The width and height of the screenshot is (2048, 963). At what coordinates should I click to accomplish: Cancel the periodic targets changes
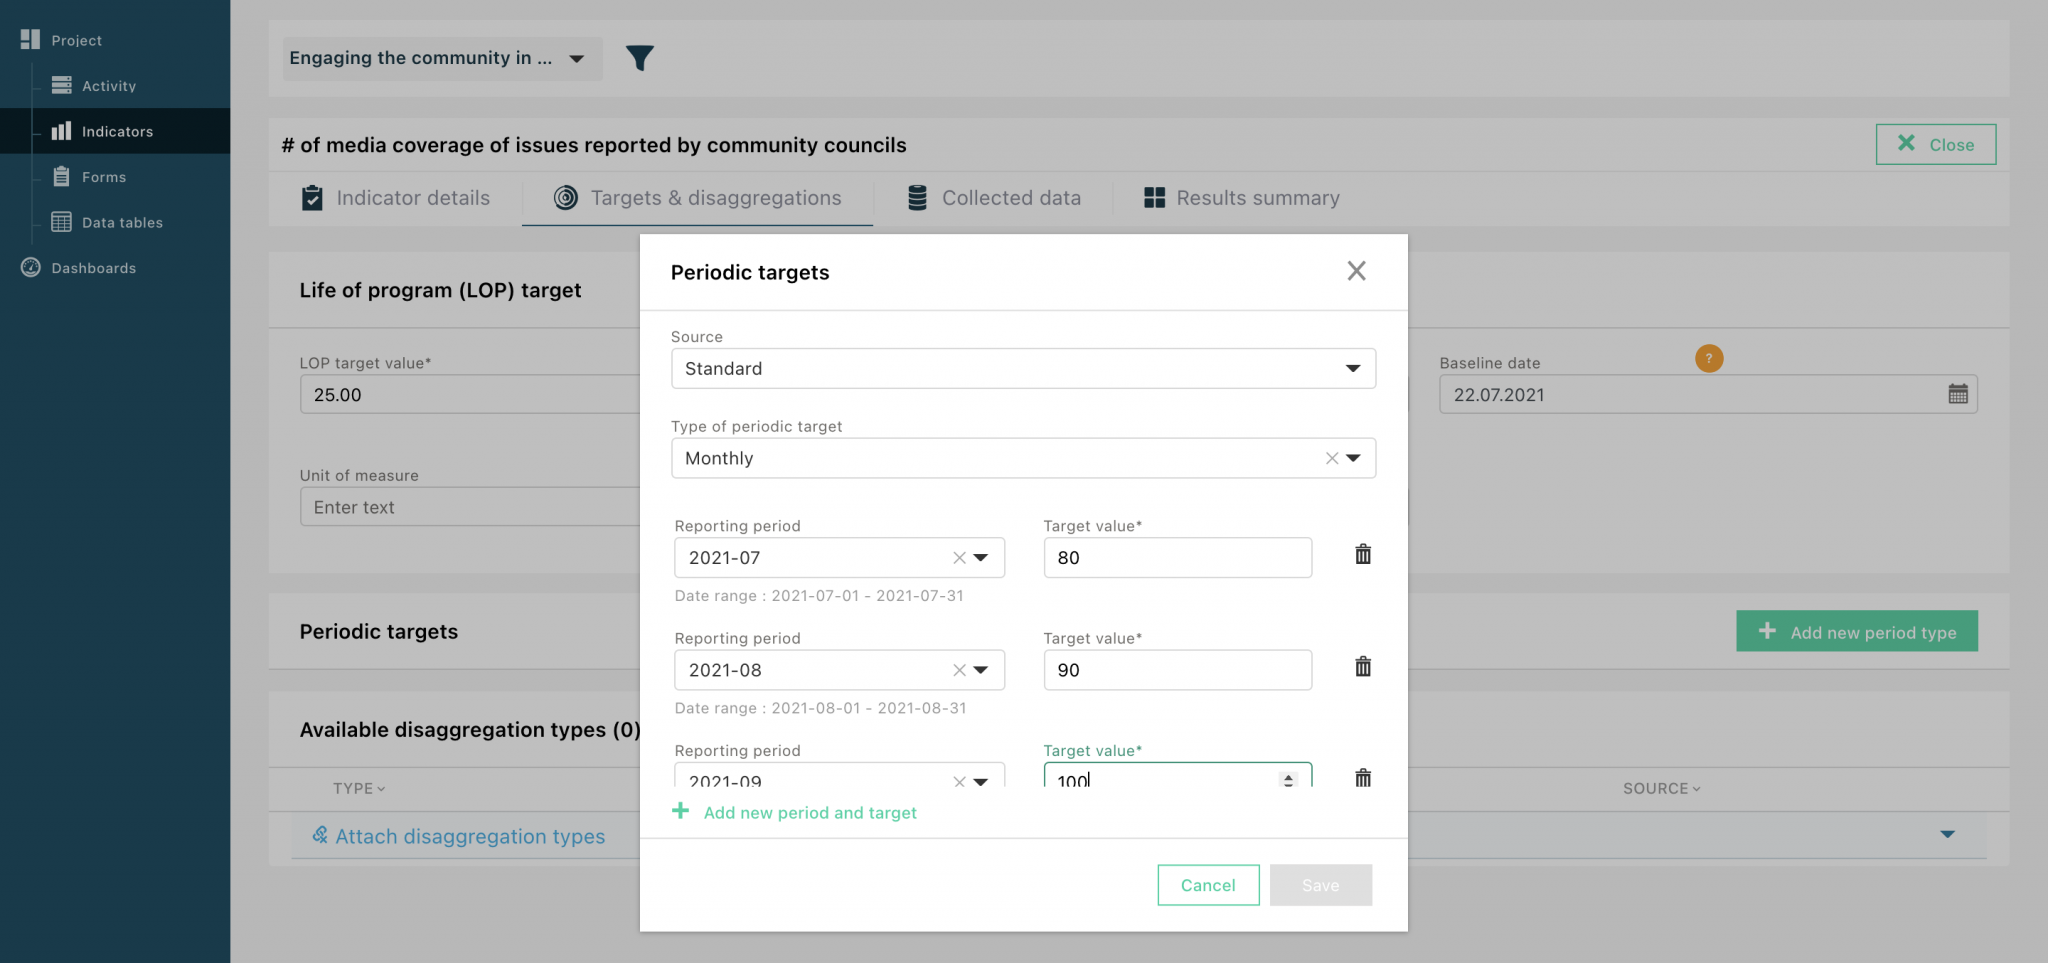1208,885
